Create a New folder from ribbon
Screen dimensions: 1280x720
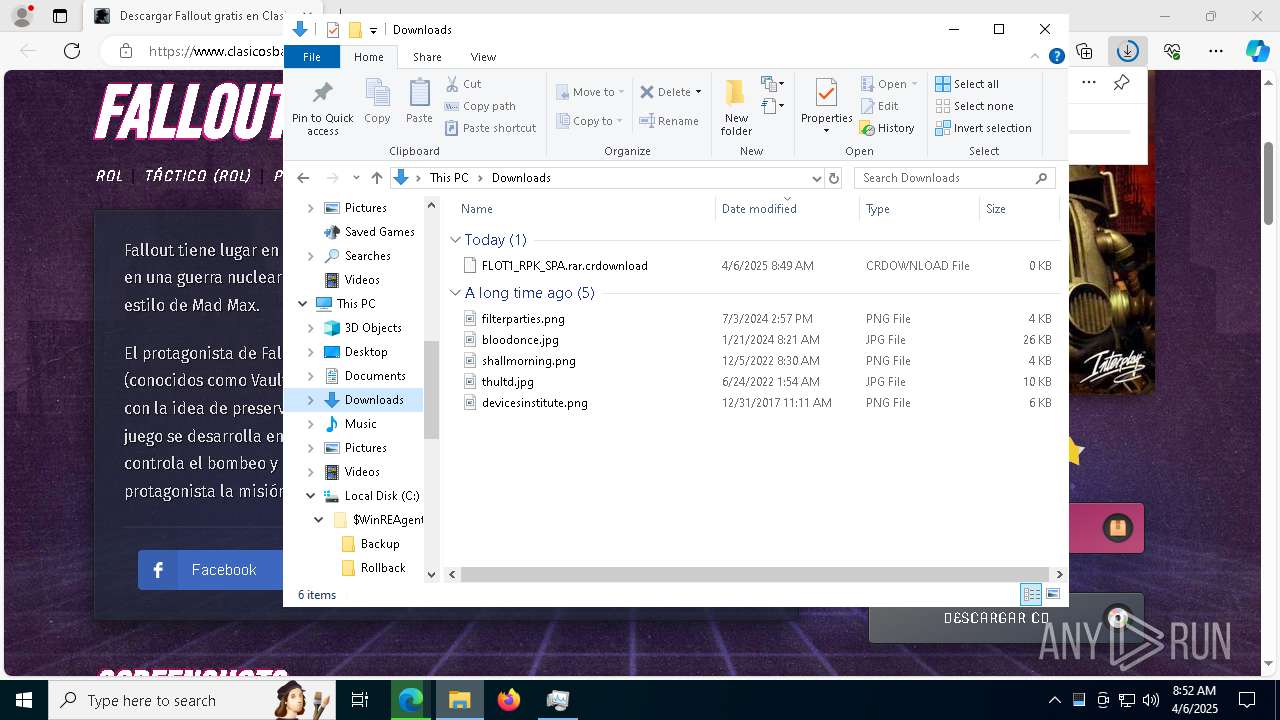(x=736, y=107)
